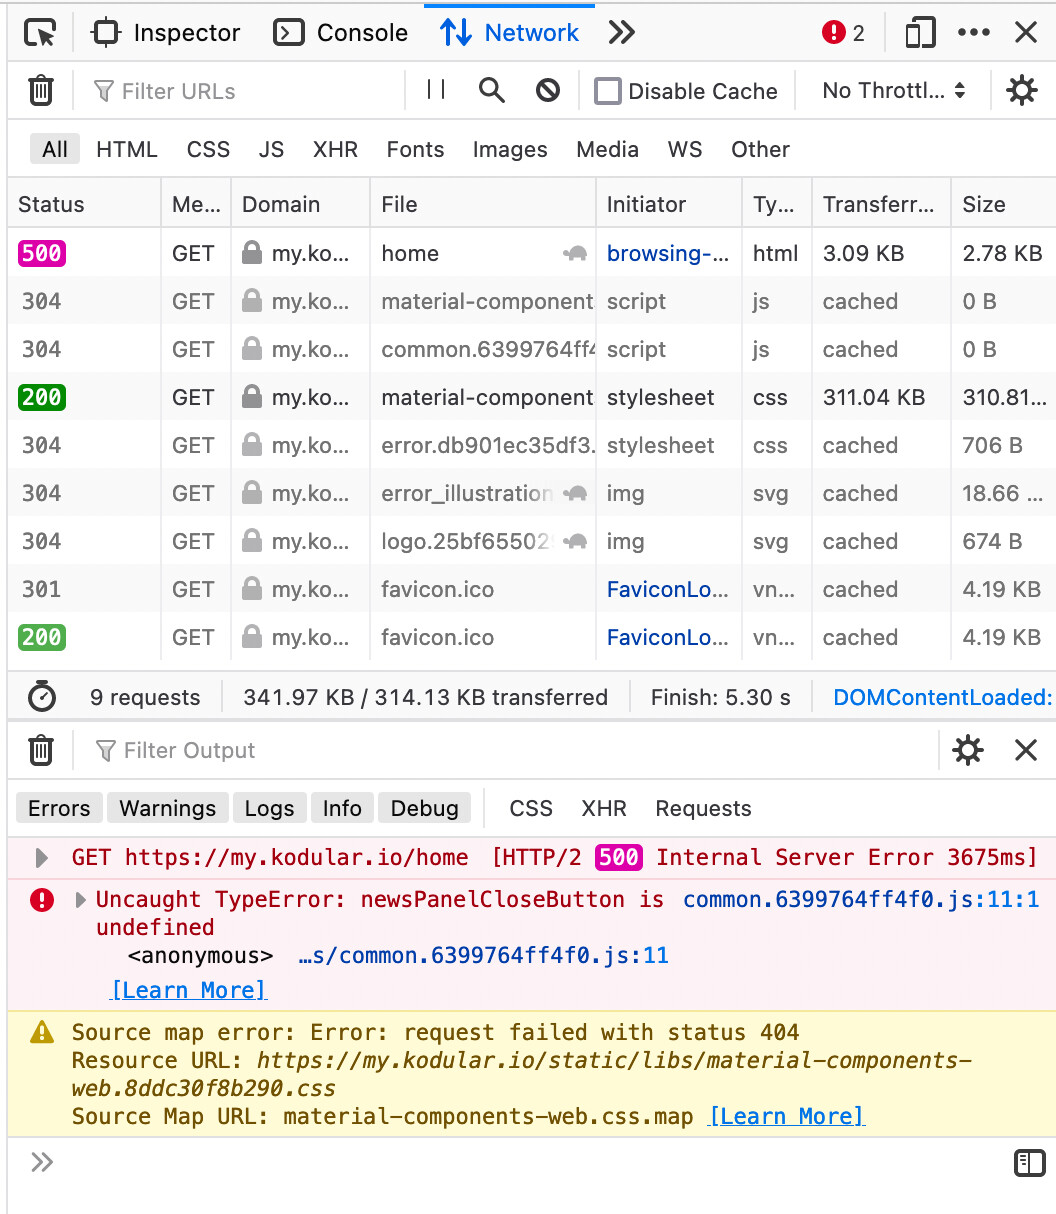Open the No Throttling dropdown

893,91
